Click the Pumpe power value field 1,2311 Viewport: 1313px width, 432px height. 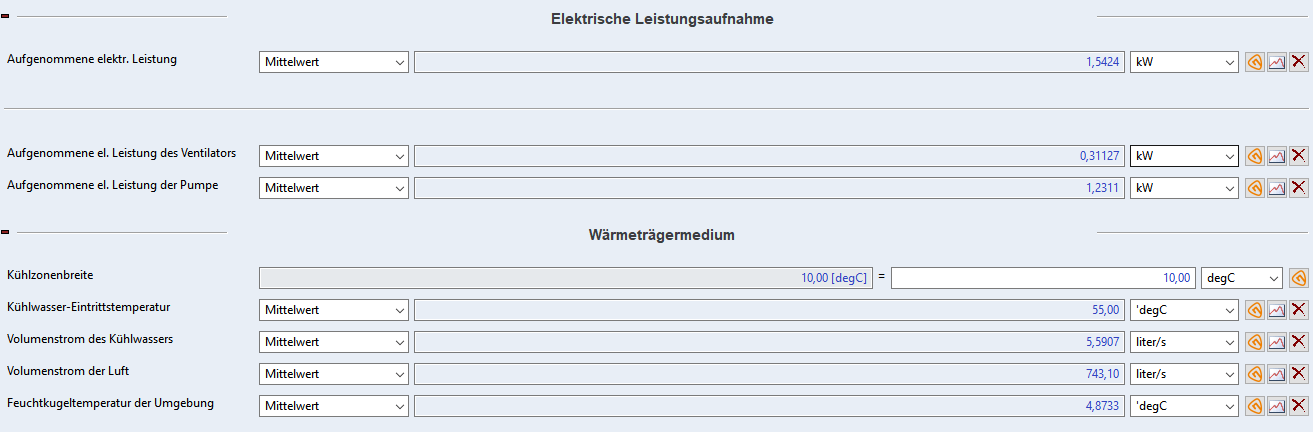point(770,188)
